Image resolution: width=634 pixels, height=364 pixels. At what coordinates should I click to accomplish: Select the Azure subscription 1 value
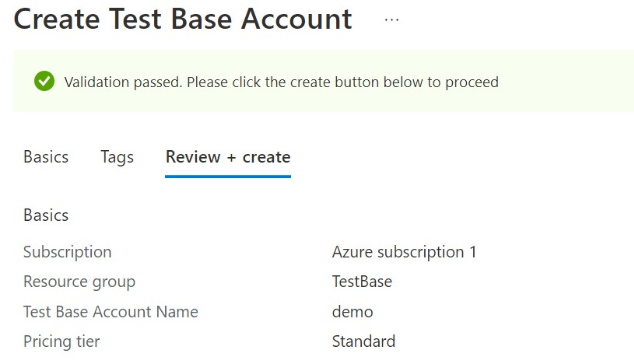coord(404,252)
